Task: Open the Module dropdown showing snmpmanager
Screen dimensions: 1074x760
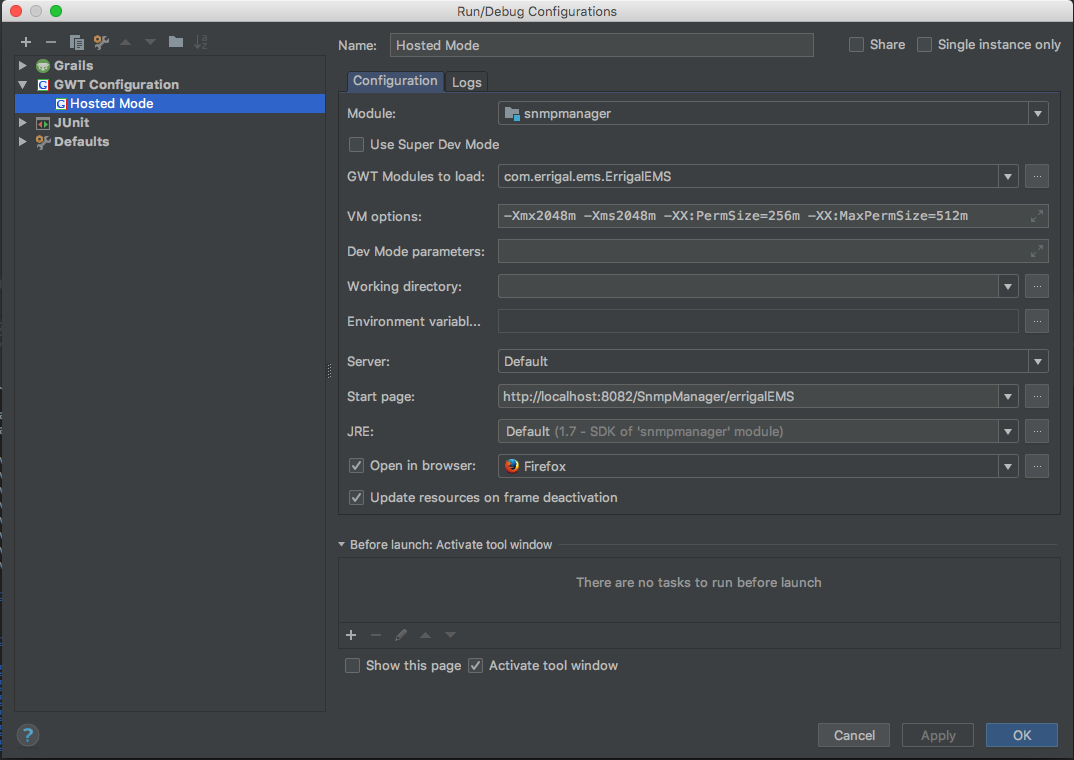Action: click(x=1038, y=114)
